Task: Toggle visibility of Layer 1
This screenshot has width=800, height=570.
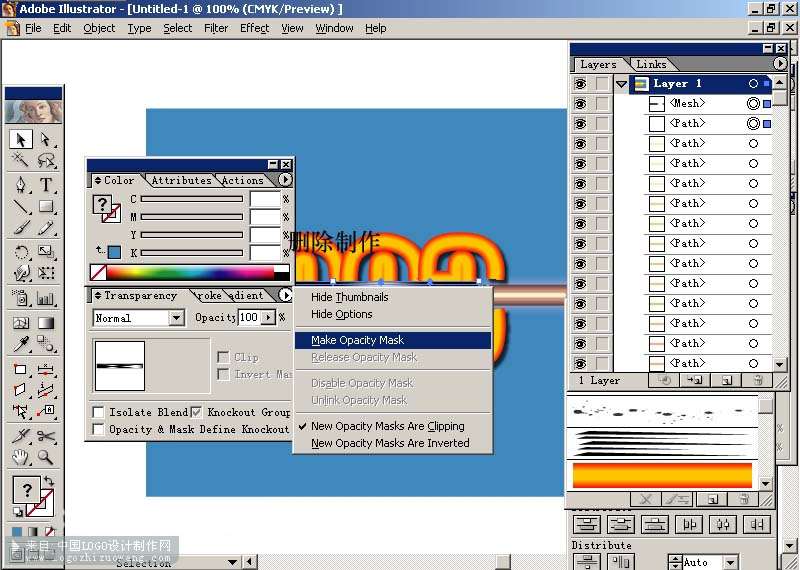Action: 580,84
